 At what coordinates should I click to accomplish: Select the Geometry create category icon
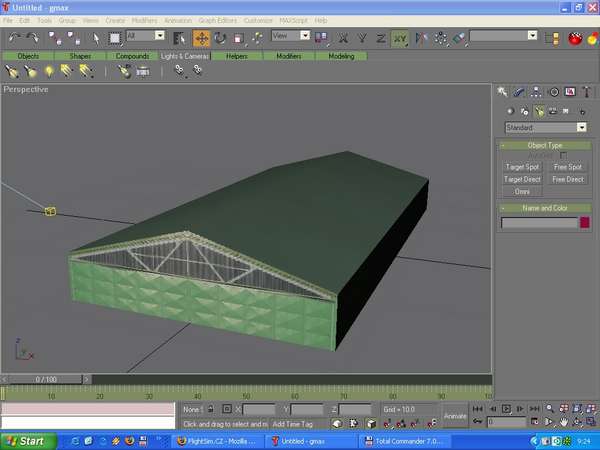(x=510, y=111)
